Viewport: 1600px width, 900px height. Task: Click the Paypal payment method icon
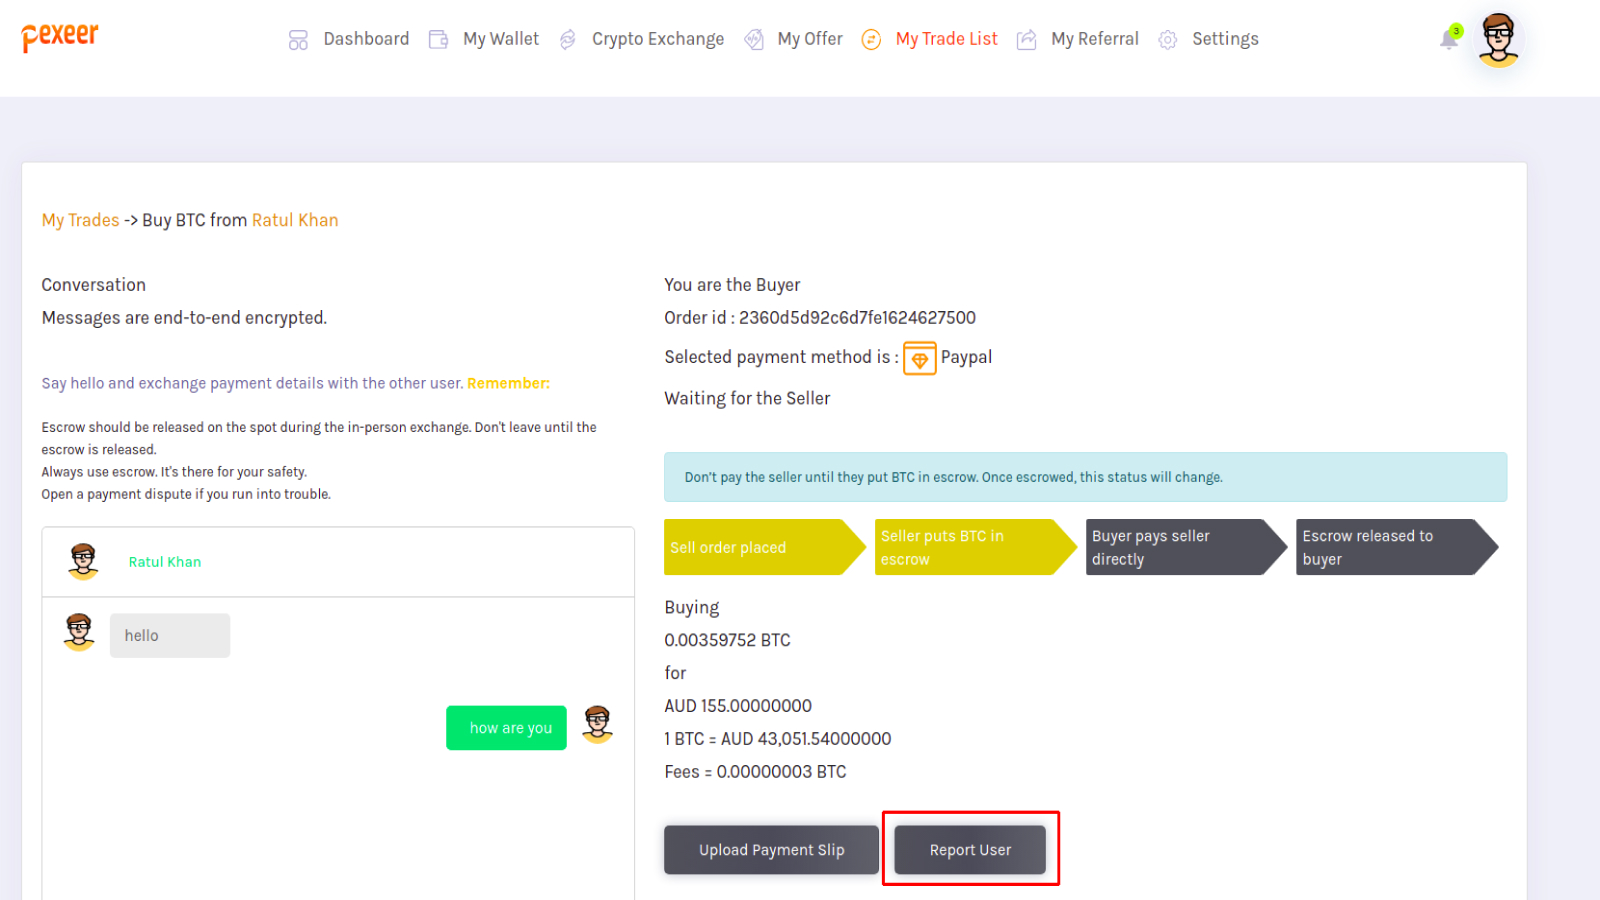tap(919, 358)
